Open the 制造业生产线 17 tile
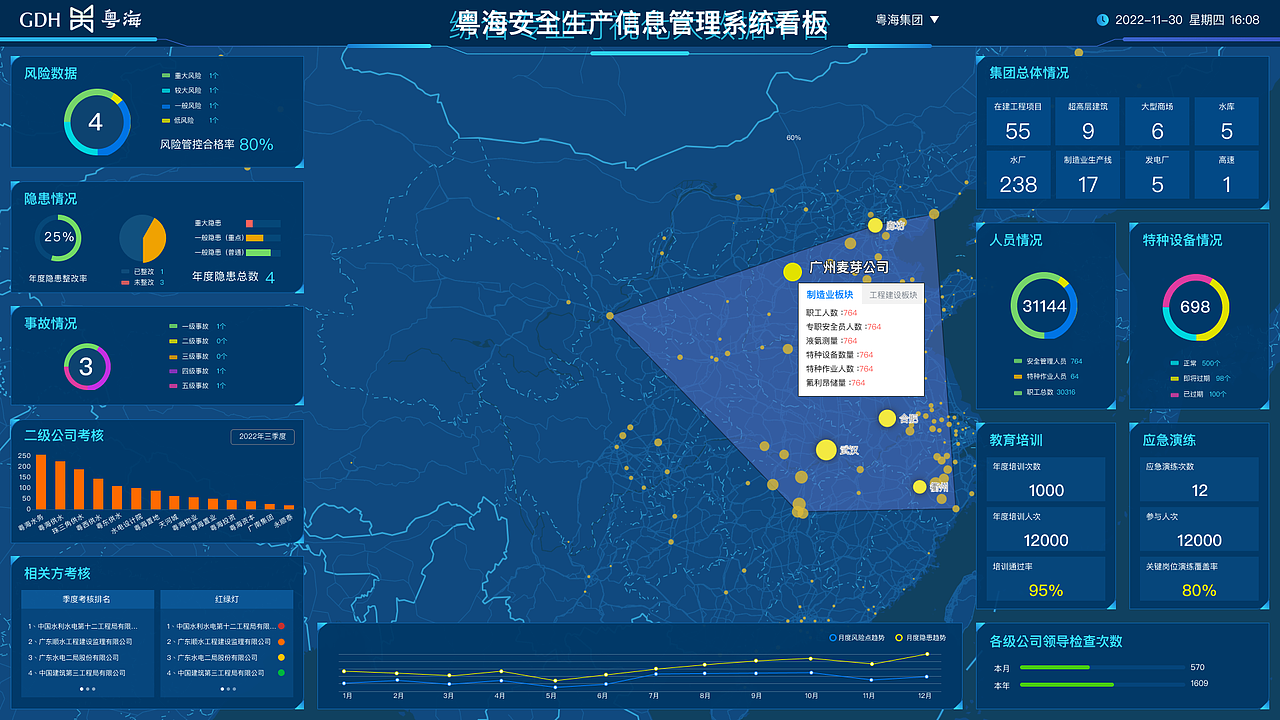 tap(1088, 175)
